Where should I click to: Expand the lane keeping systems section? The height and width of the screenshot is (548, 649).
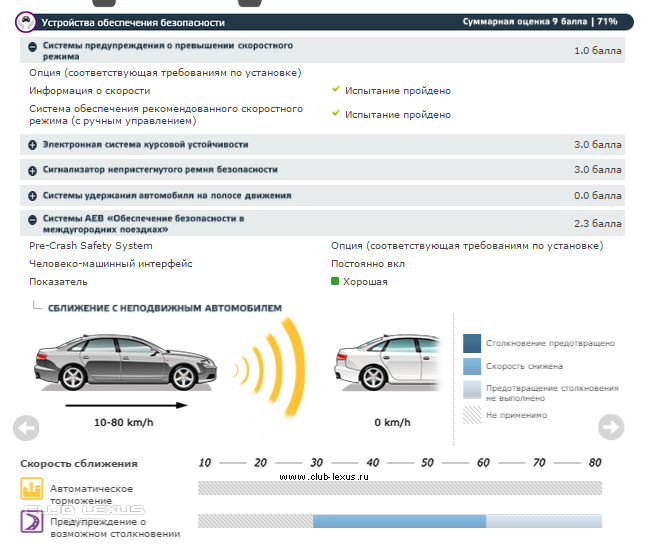click(33, 196)
